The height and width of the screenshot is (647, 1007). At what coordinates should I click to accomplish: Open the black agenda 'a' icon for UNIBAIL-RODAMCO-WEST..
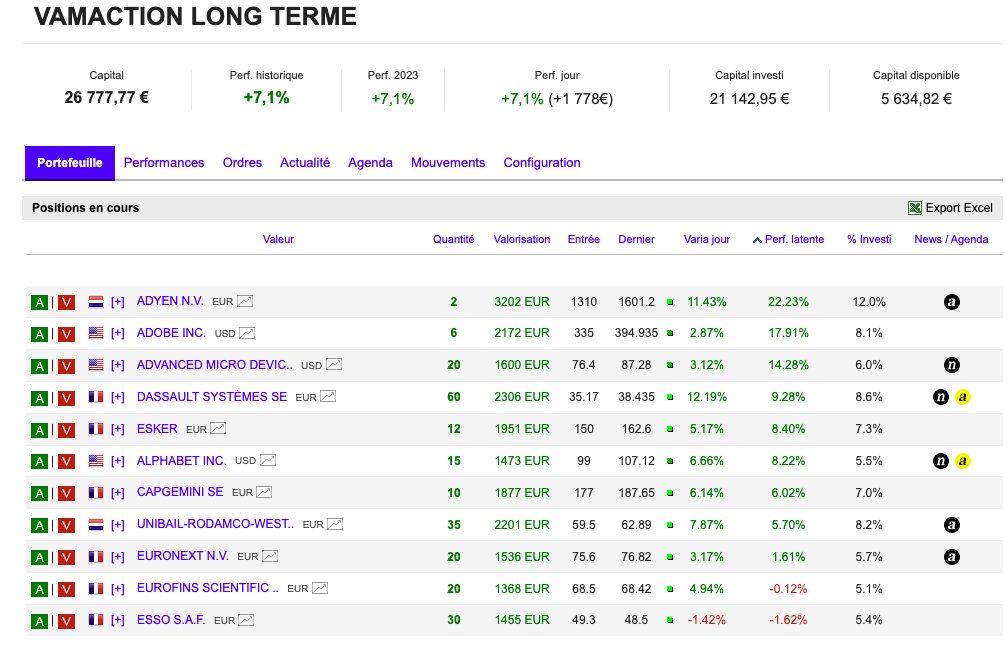tap(952, 525)
